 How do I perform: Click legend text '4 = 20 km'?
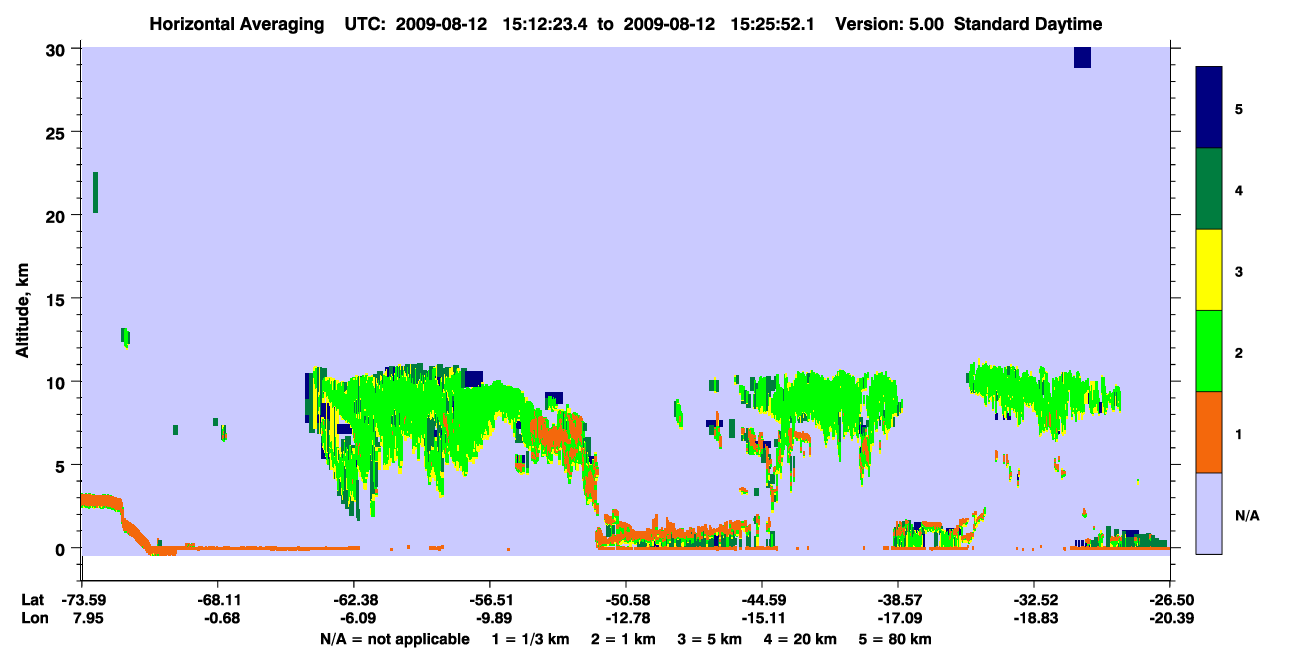[799, 639]
